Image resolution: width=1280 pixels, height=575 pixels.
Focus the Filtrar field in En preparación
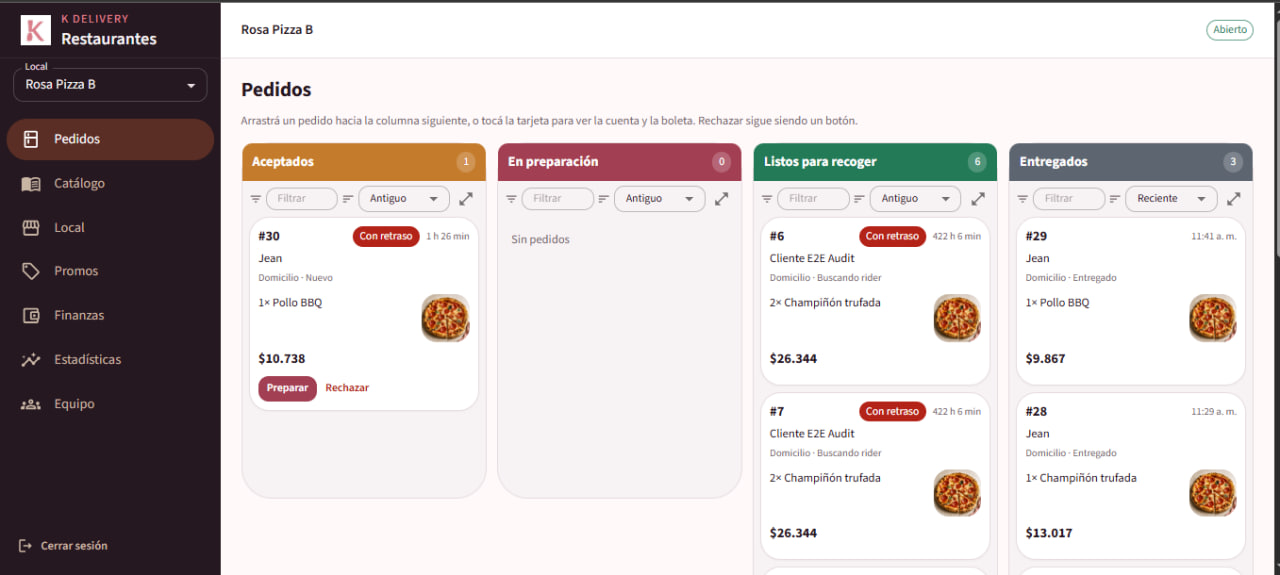coord(558,199)
